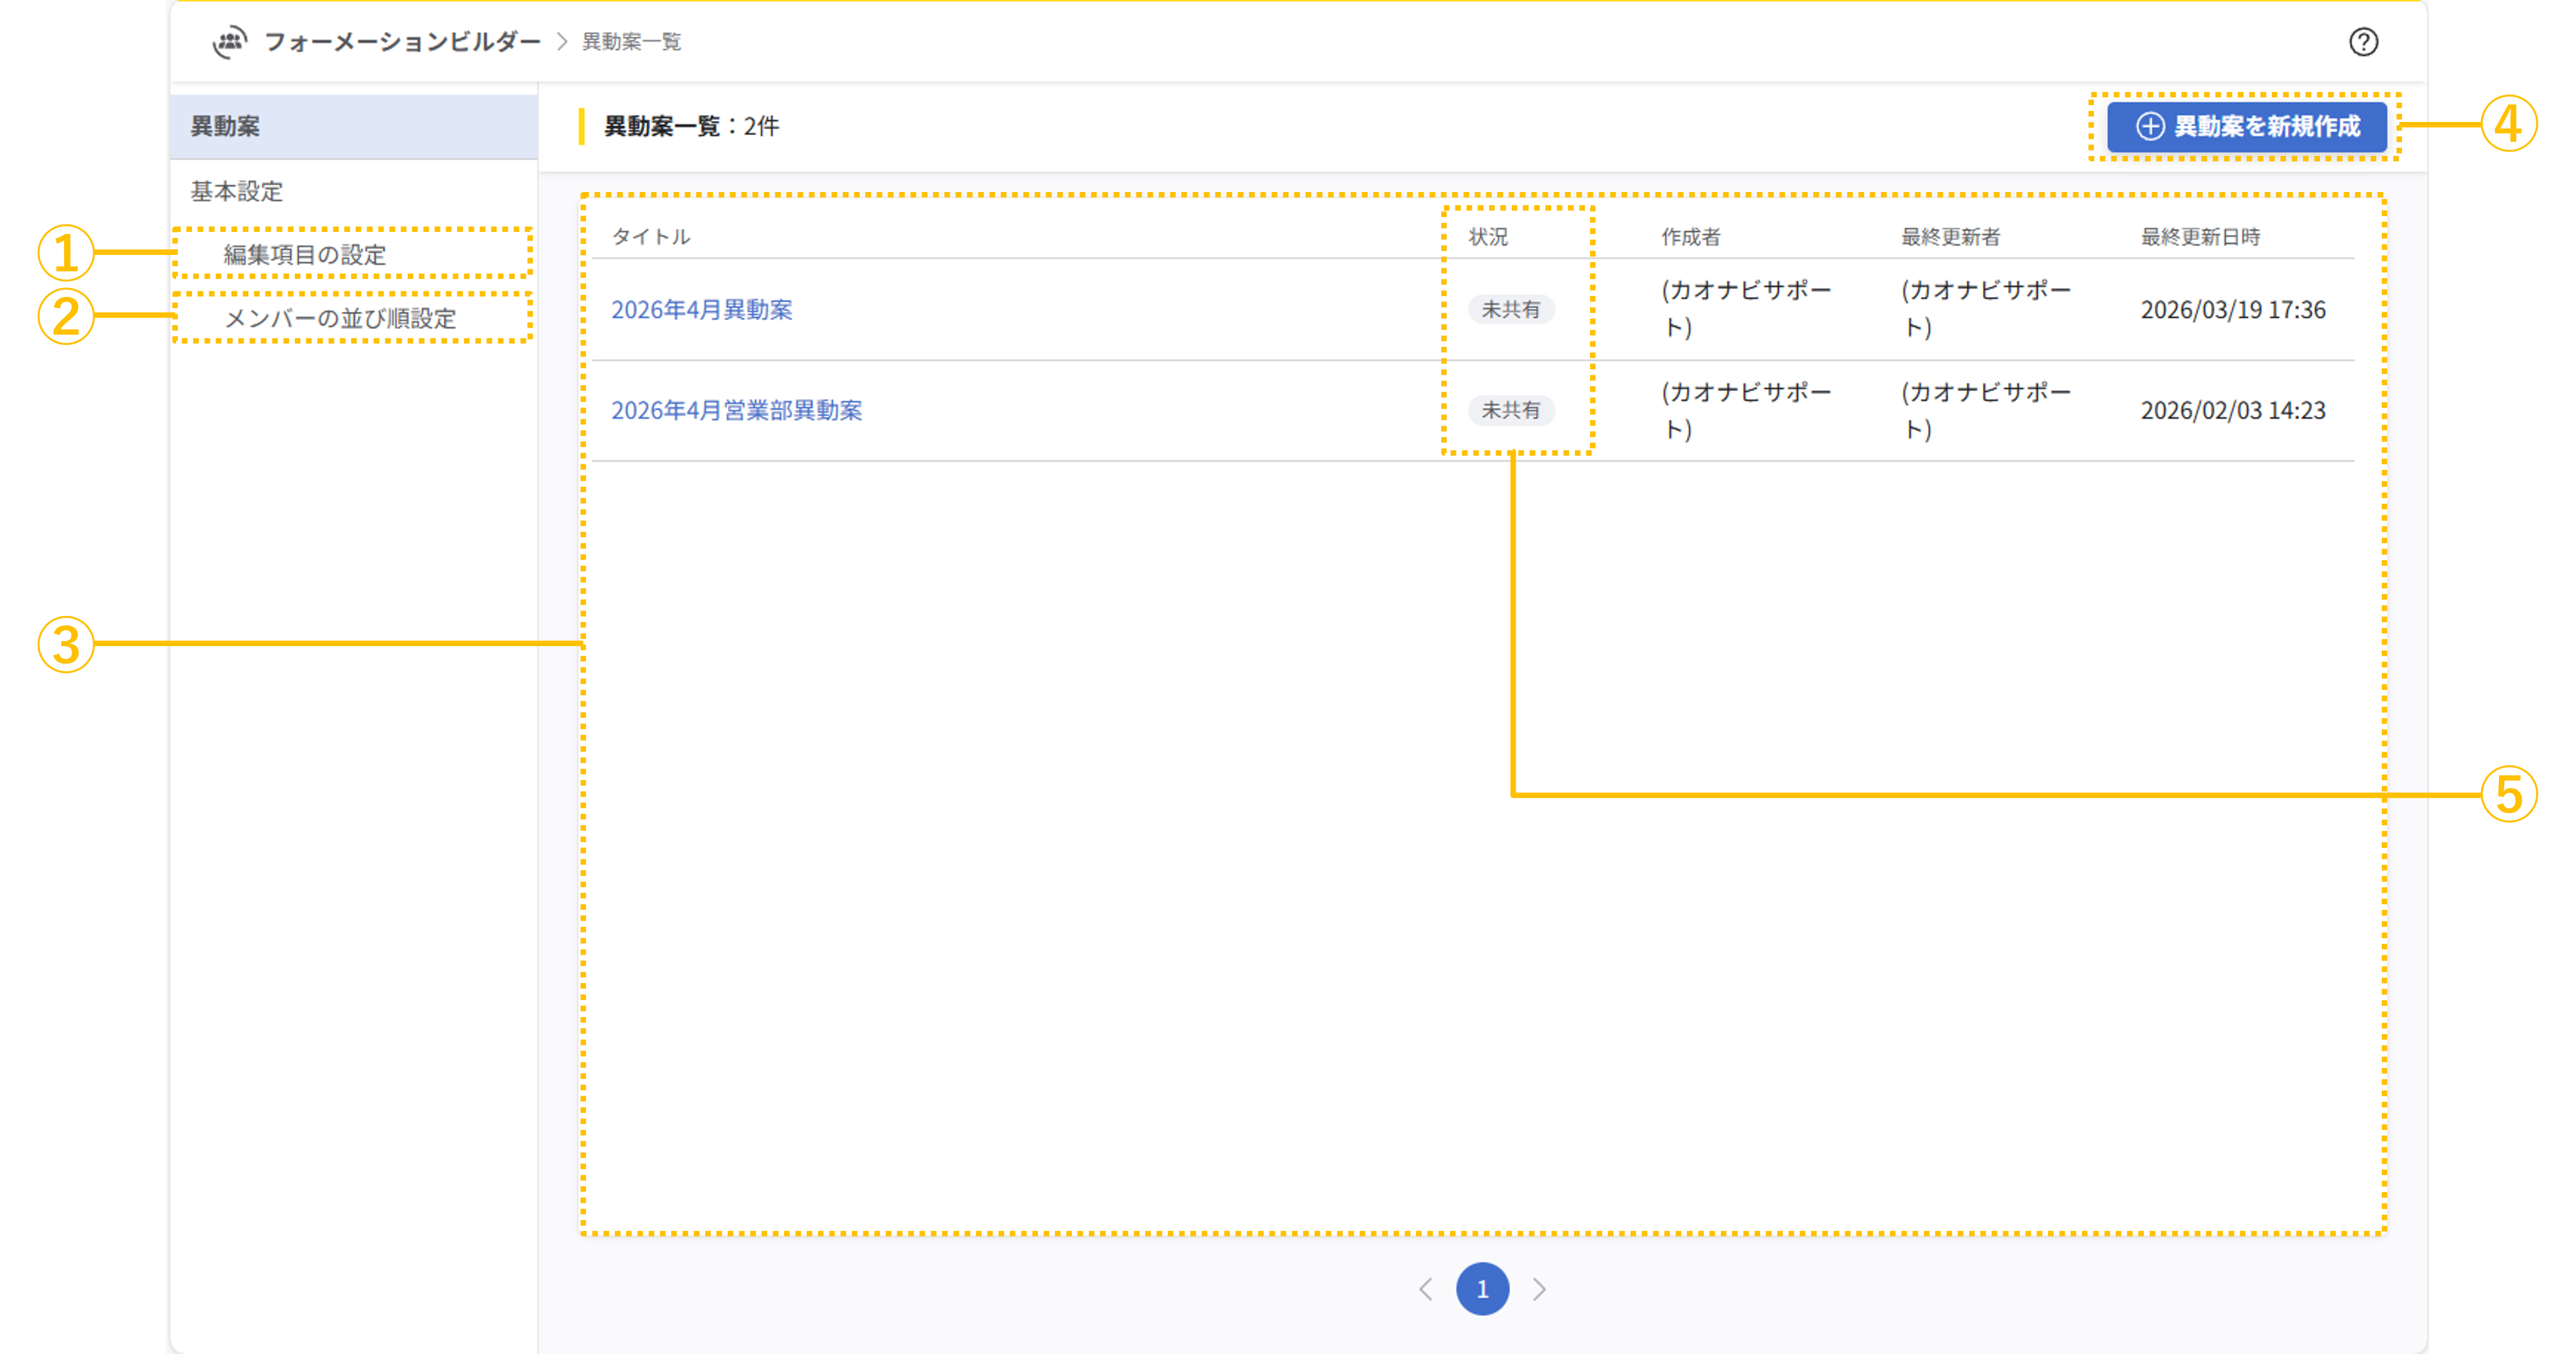Open メンバーの並び順設定 menu item

pos(340,319)
